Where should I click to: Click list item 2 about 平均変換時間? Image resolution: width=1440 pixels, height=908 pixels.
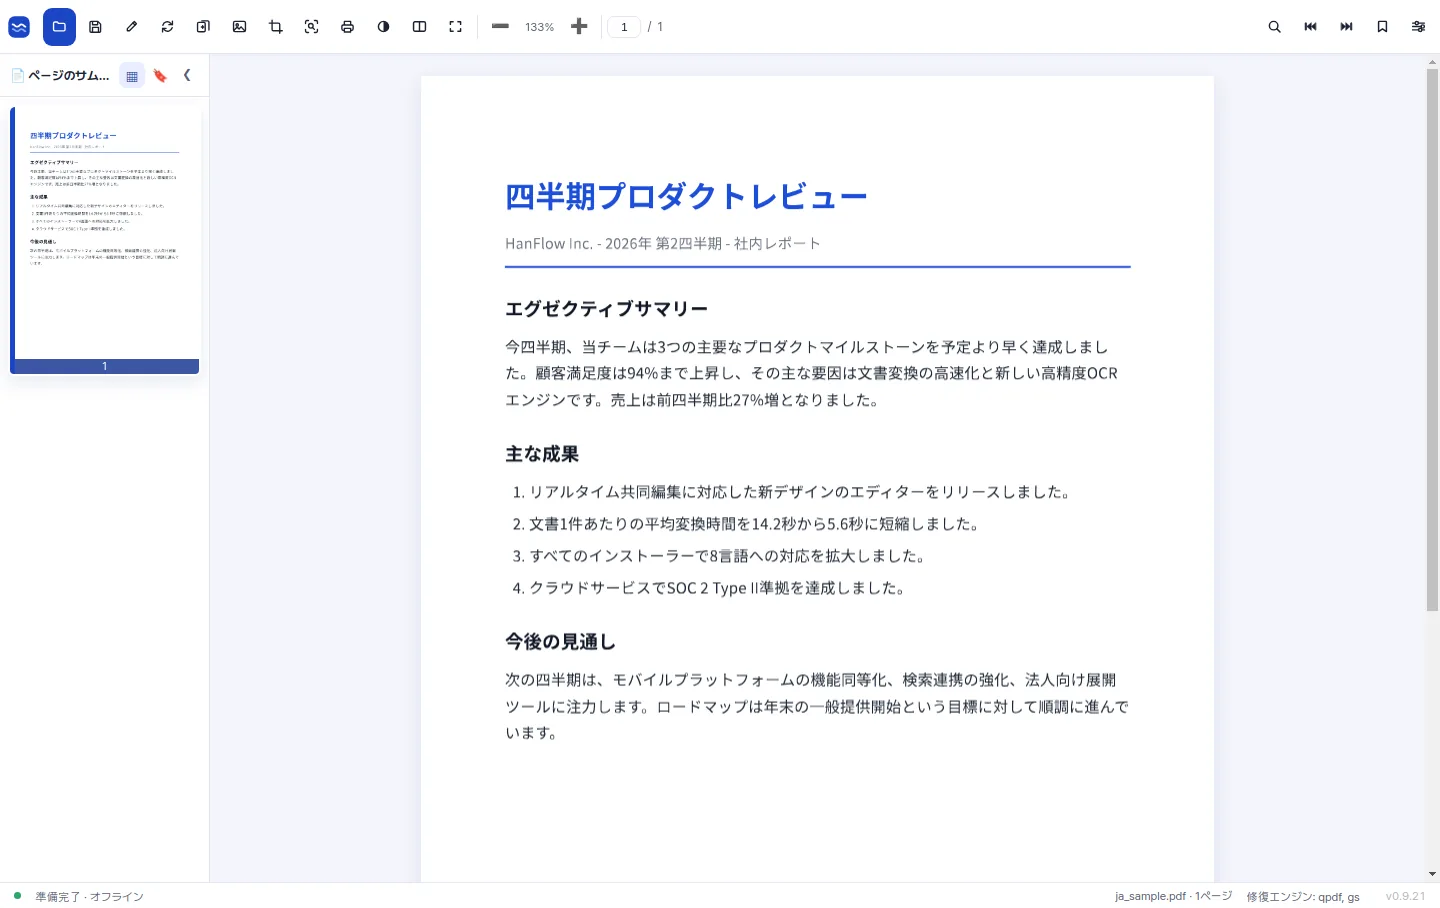[x=748, y=524]
